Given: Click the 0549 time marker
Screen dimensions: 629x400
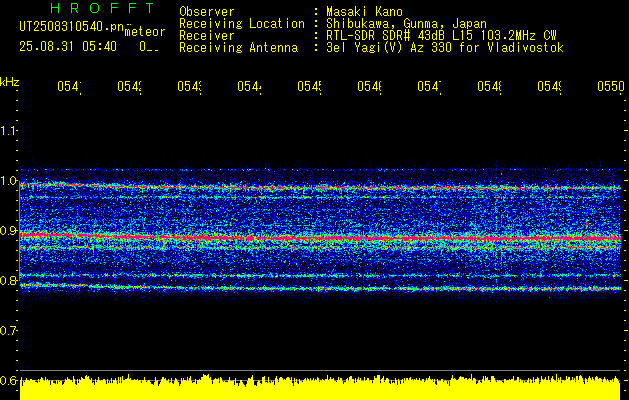Looking at the screenshot, I should click(550, 86).
